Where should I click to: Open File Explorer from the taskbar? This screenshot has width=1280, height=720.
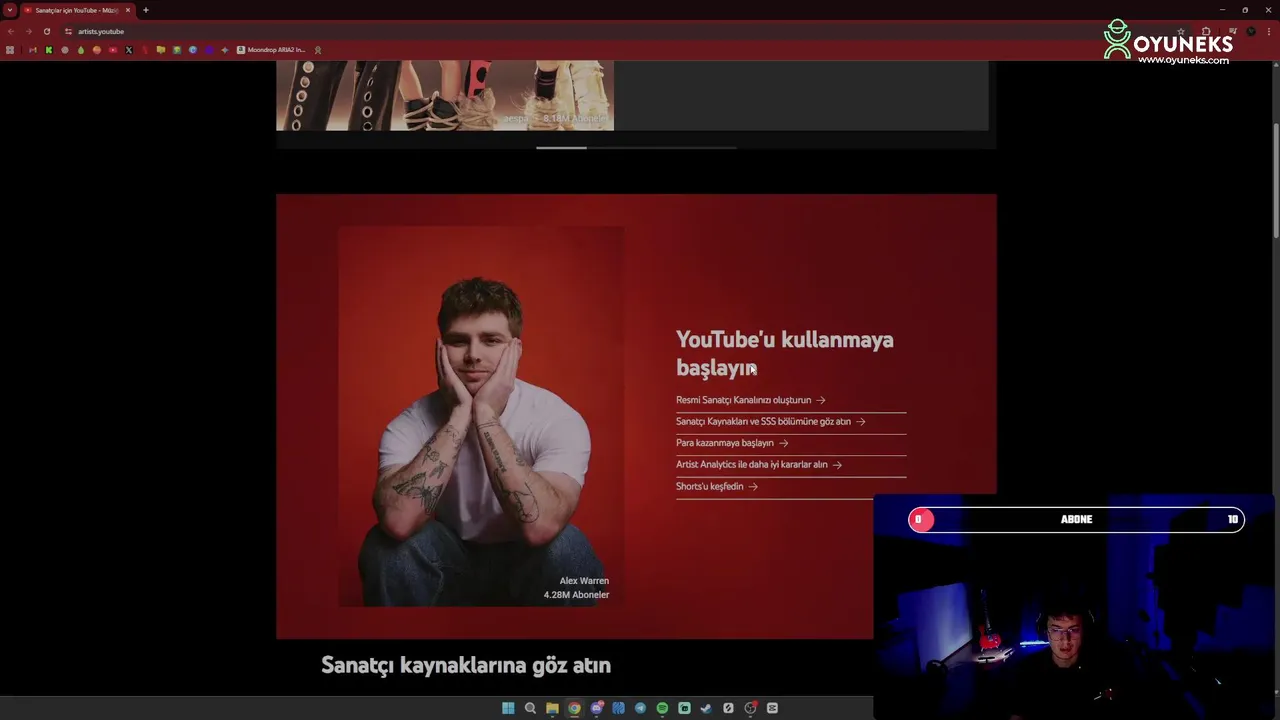pyautogui.click(x=552, y=708)
